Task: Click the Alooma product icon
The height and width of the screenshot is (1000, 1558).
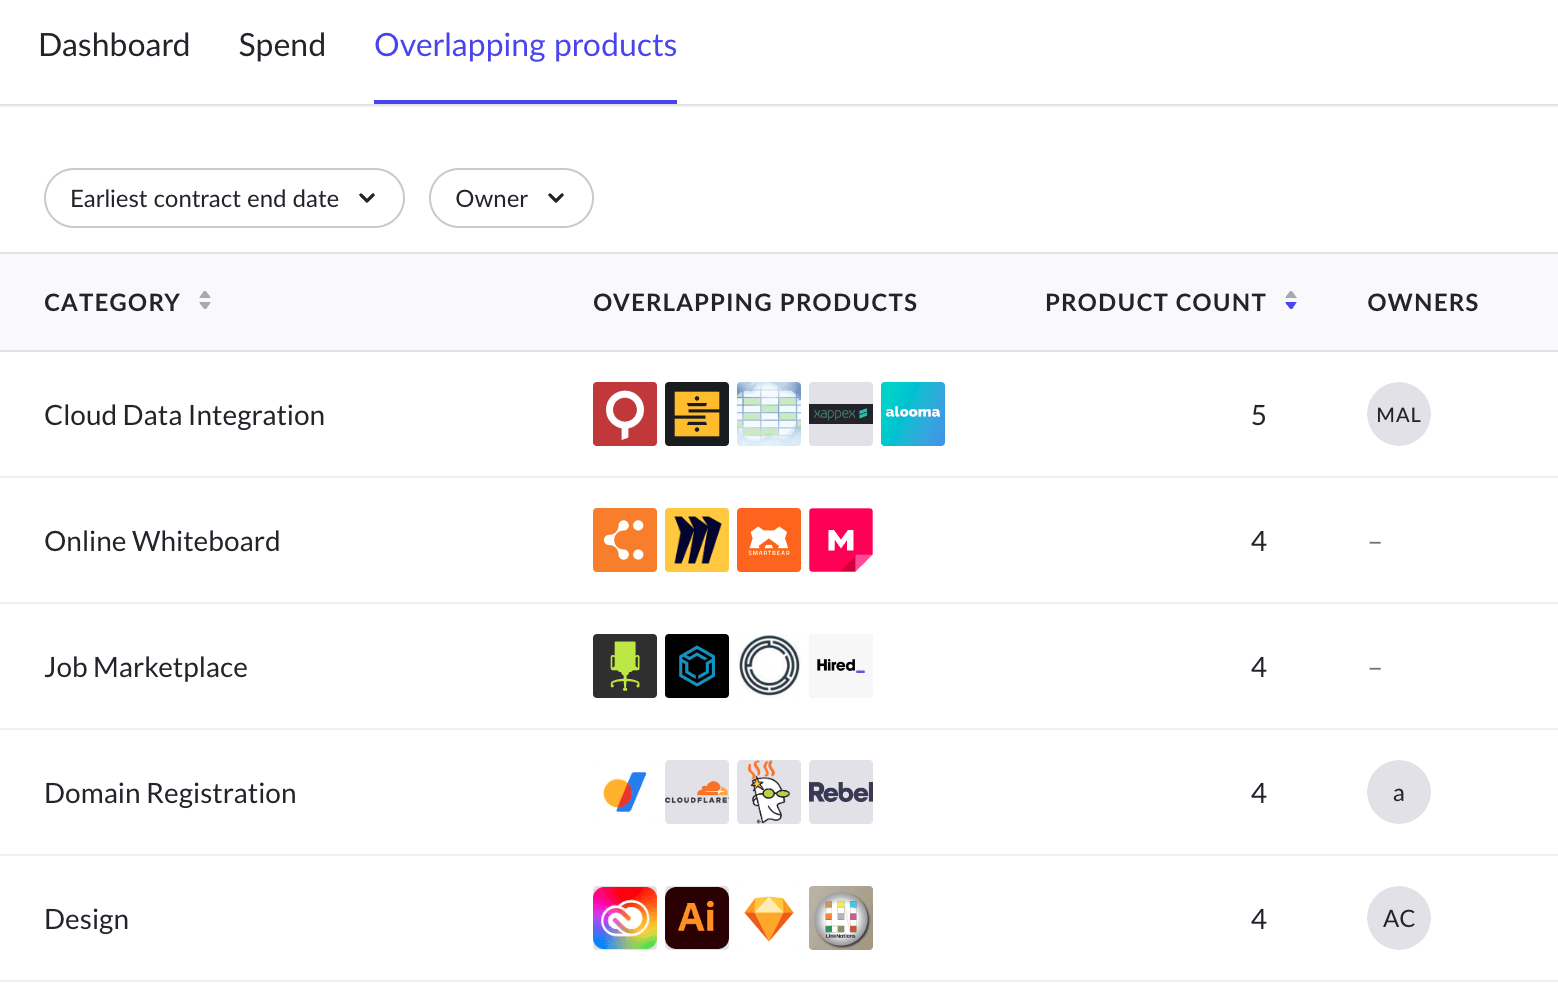Action: [912, 414]
